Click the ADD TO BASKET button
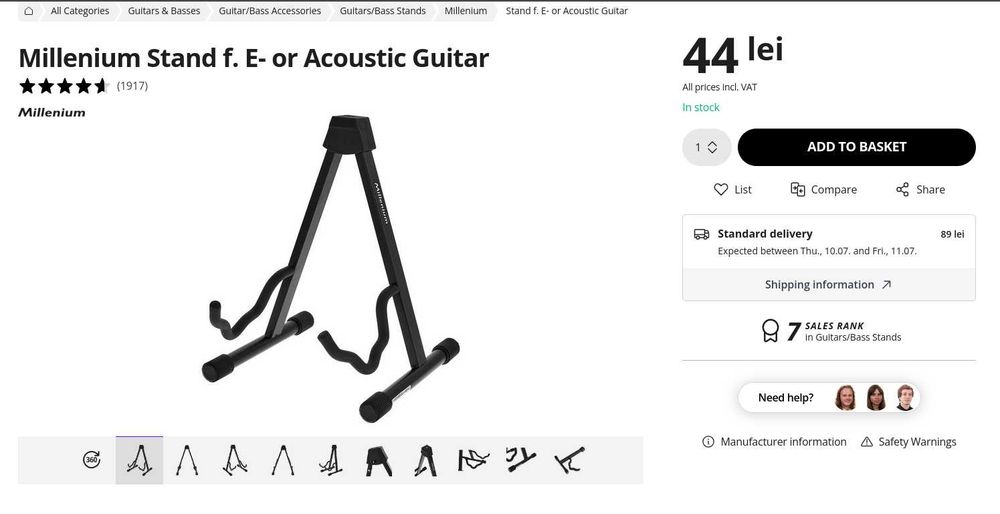Viewport: 1000px width, 514px height. [856, 147]
